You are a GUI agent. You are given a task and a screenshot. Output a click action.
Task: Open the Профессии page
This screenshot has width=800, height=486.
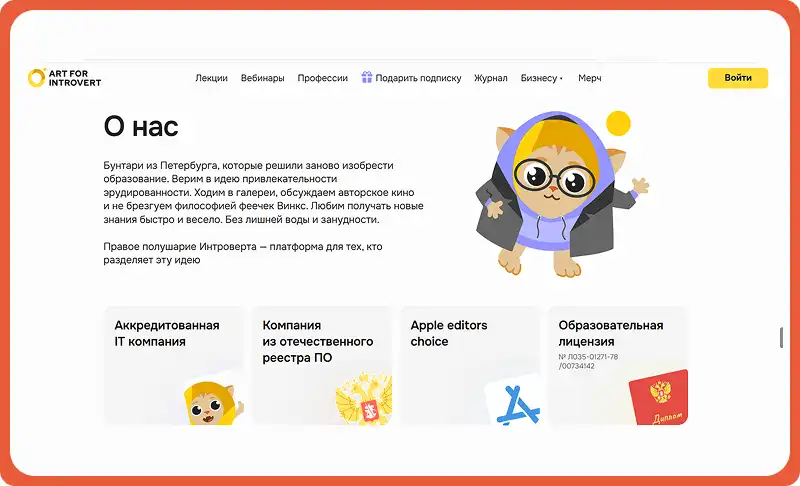[322, 78]
